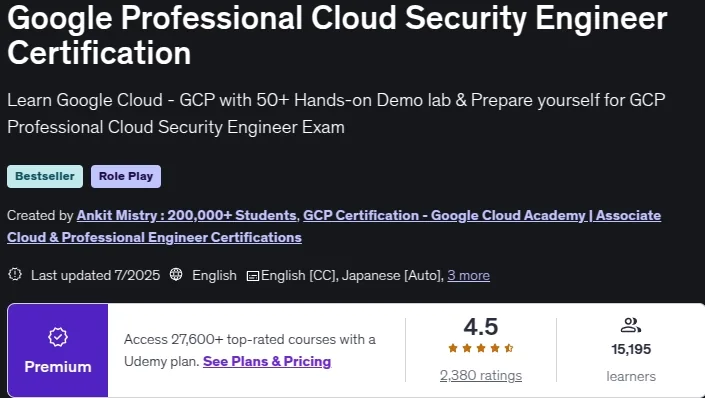
Task: Click the 'English' language text
Action: (x=214, y=275)
